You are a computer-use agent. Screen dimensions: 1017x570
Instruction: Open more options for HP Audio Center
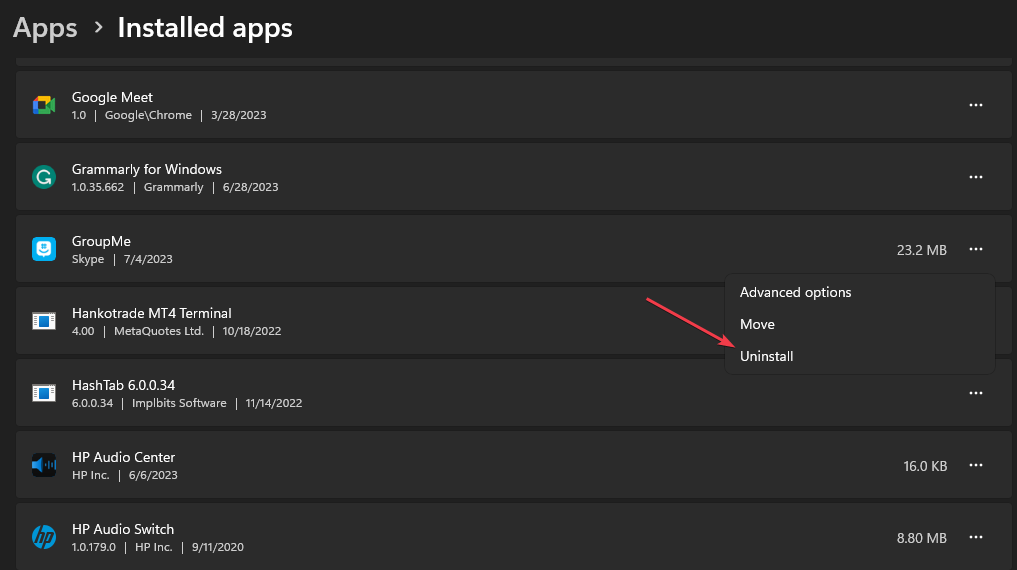click(976, 465)
